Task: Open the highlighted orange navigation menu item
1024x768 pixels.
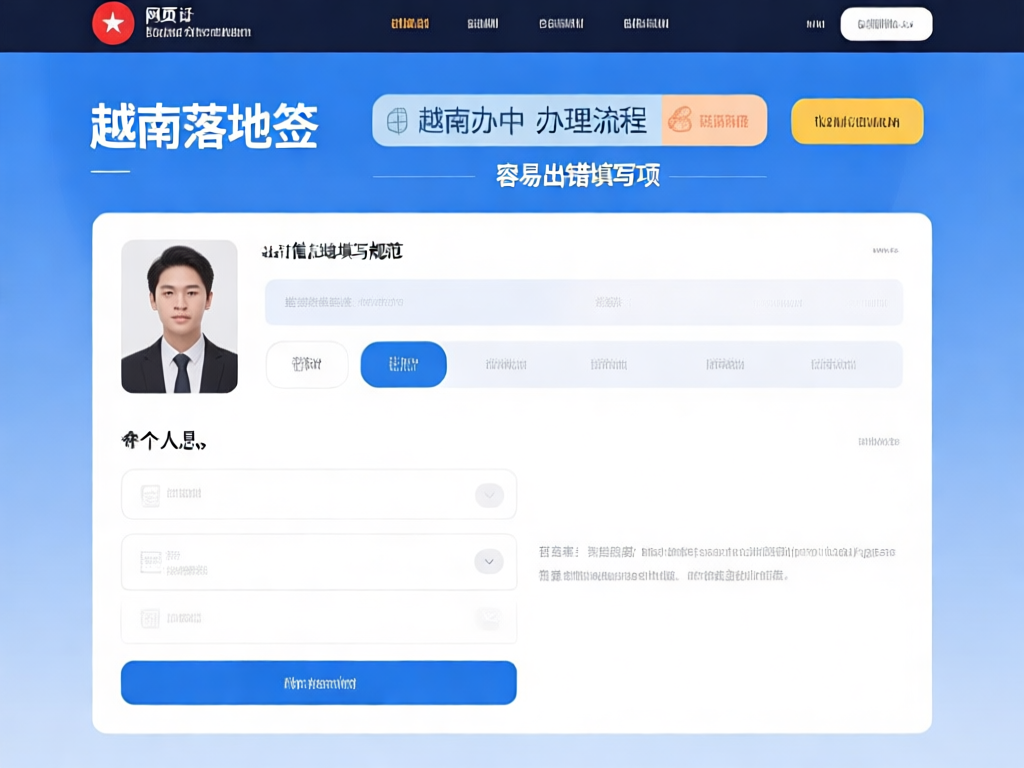Action: (x=410, y=24)
